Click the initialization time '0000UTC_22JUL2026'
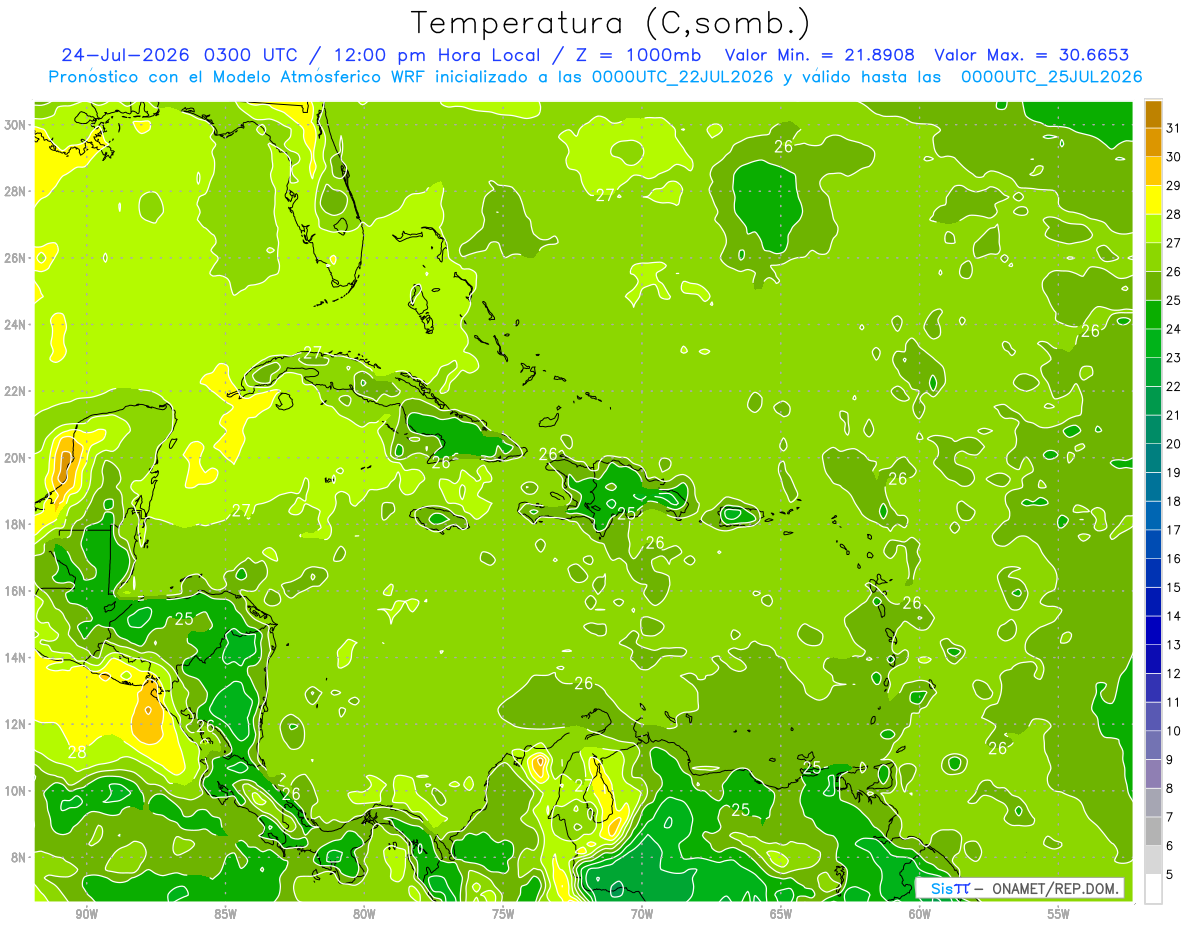 pos(680,77)
